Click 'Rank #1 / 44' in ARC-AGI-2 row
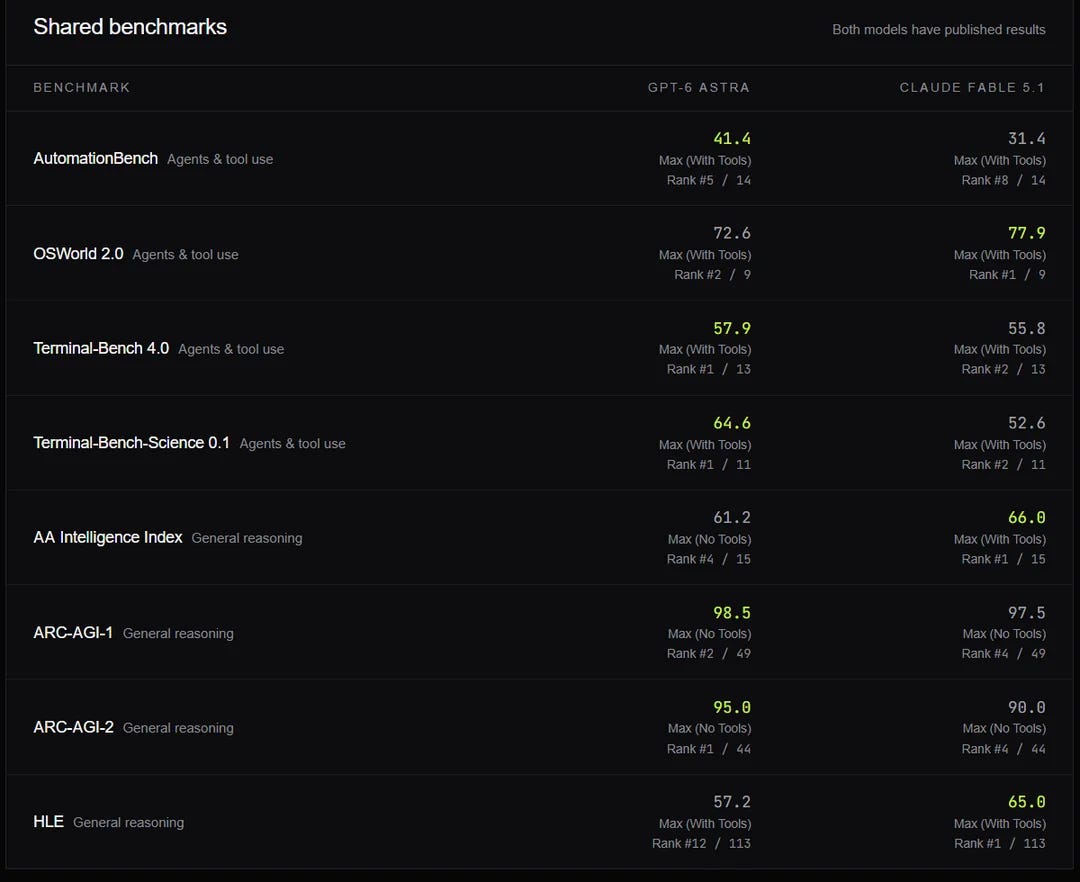Viewport: 1080px width, 882px height. (x=709, y=749)
